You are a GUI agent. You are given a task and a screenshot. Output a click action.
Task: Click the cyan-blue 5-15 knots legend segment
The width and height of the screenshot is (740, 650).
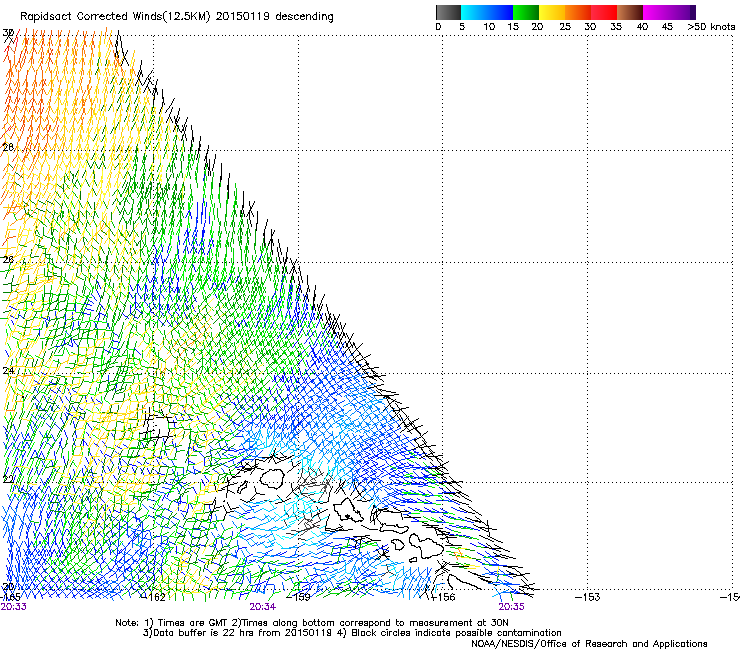pos(487,12)
